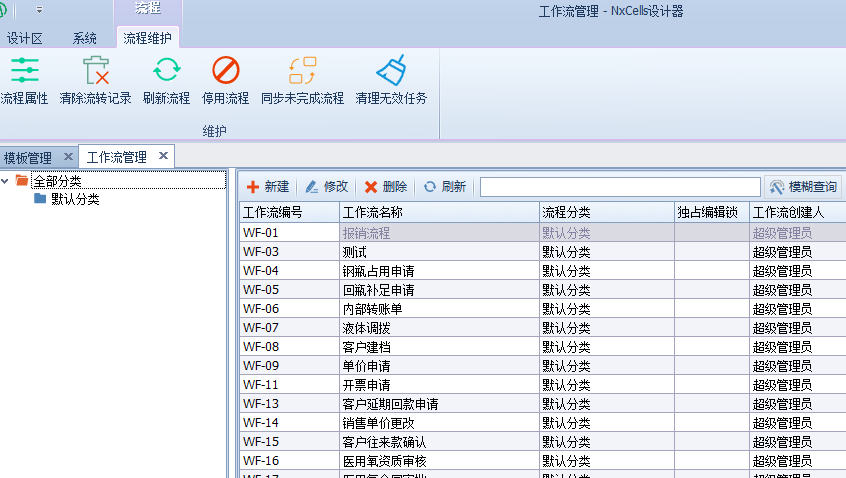Viewport: 846px width, 478px height.
Task: Select the 流程维护 ribbon tab
Action: pos(147,38)
